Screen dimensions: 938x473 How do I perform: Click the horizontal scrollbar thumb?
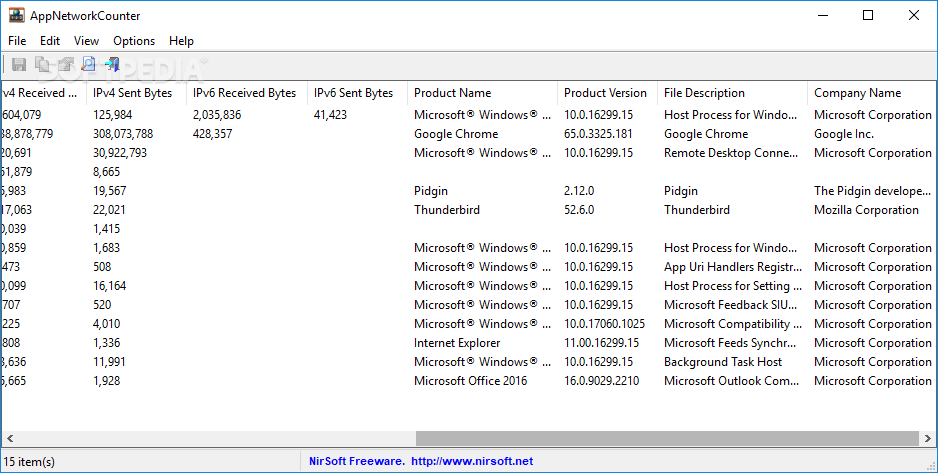click(x=667, y=438)
